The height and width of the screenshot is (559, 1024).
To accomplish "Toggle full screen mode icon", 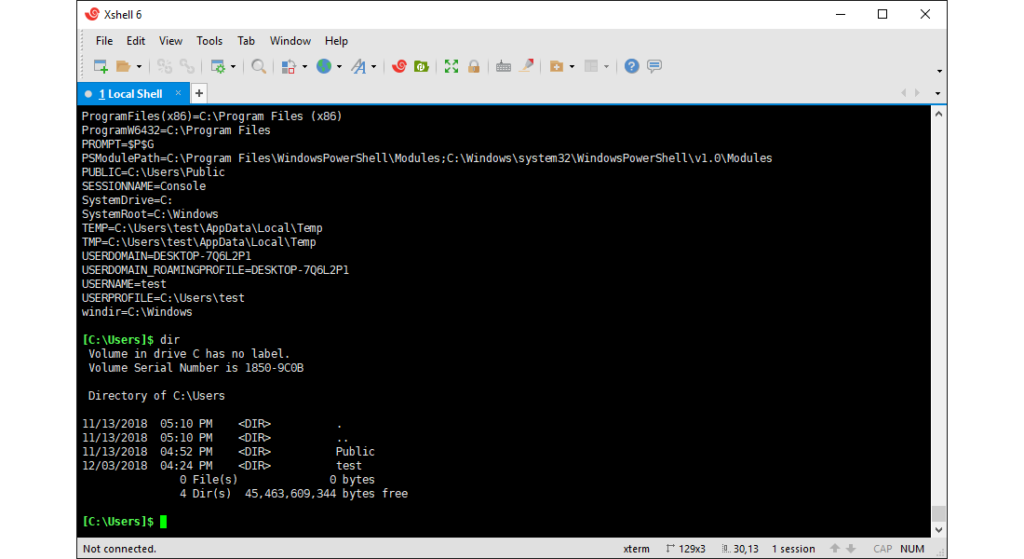I will click(451, 66).
